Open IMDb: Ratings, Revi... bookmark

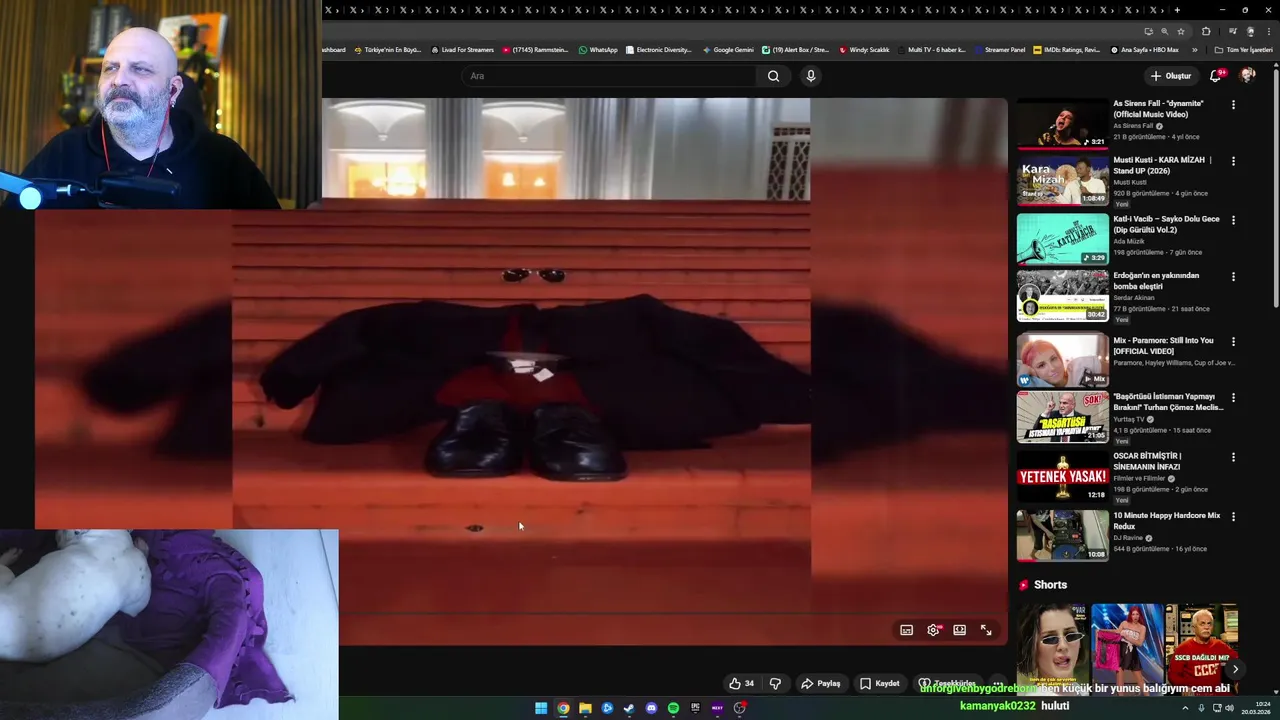click(1066, 49)
